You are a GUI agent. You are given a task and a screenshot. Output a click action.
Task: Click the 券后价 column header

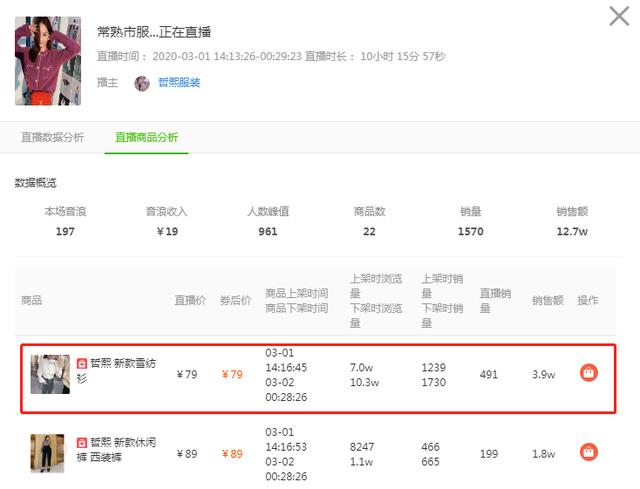tap(236, 300)
